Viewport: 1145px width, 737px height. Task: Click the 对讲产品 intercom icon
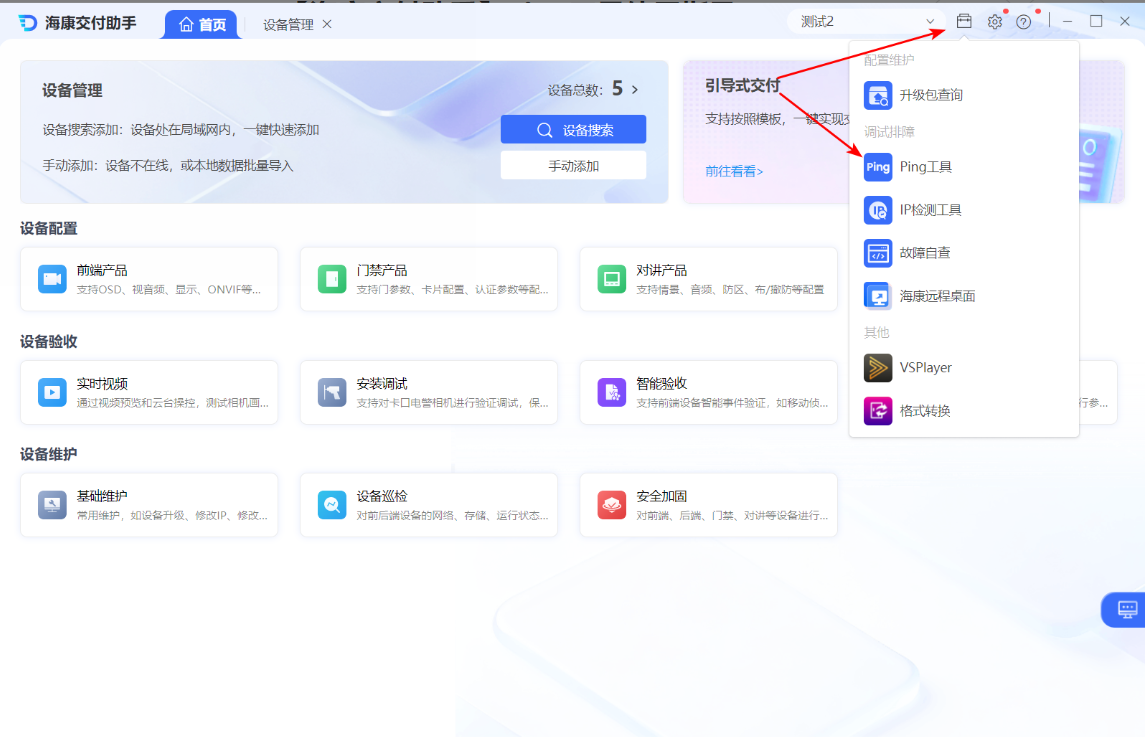tap(612, 279)
